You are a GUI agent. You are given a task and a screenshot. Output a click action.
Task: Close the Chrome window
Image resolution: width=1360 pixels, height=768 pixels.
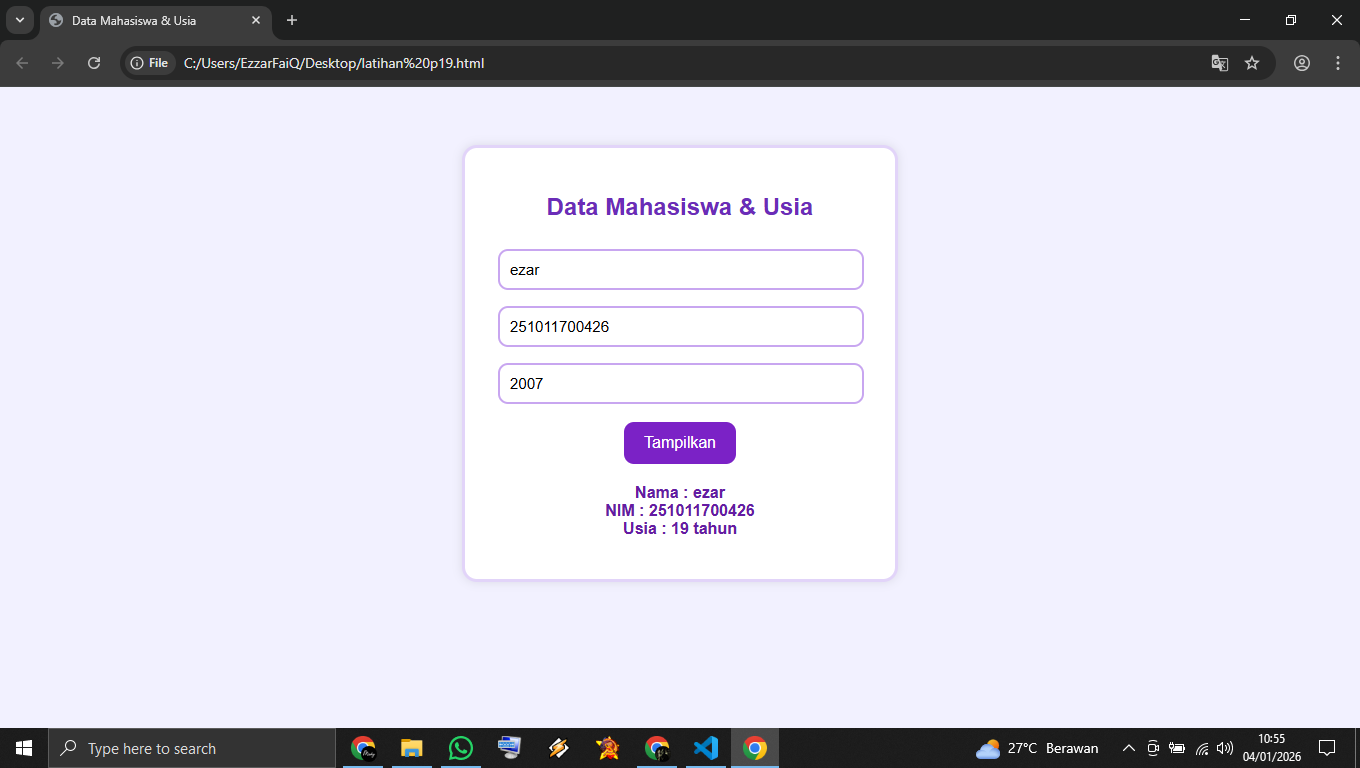point(1337,20)
